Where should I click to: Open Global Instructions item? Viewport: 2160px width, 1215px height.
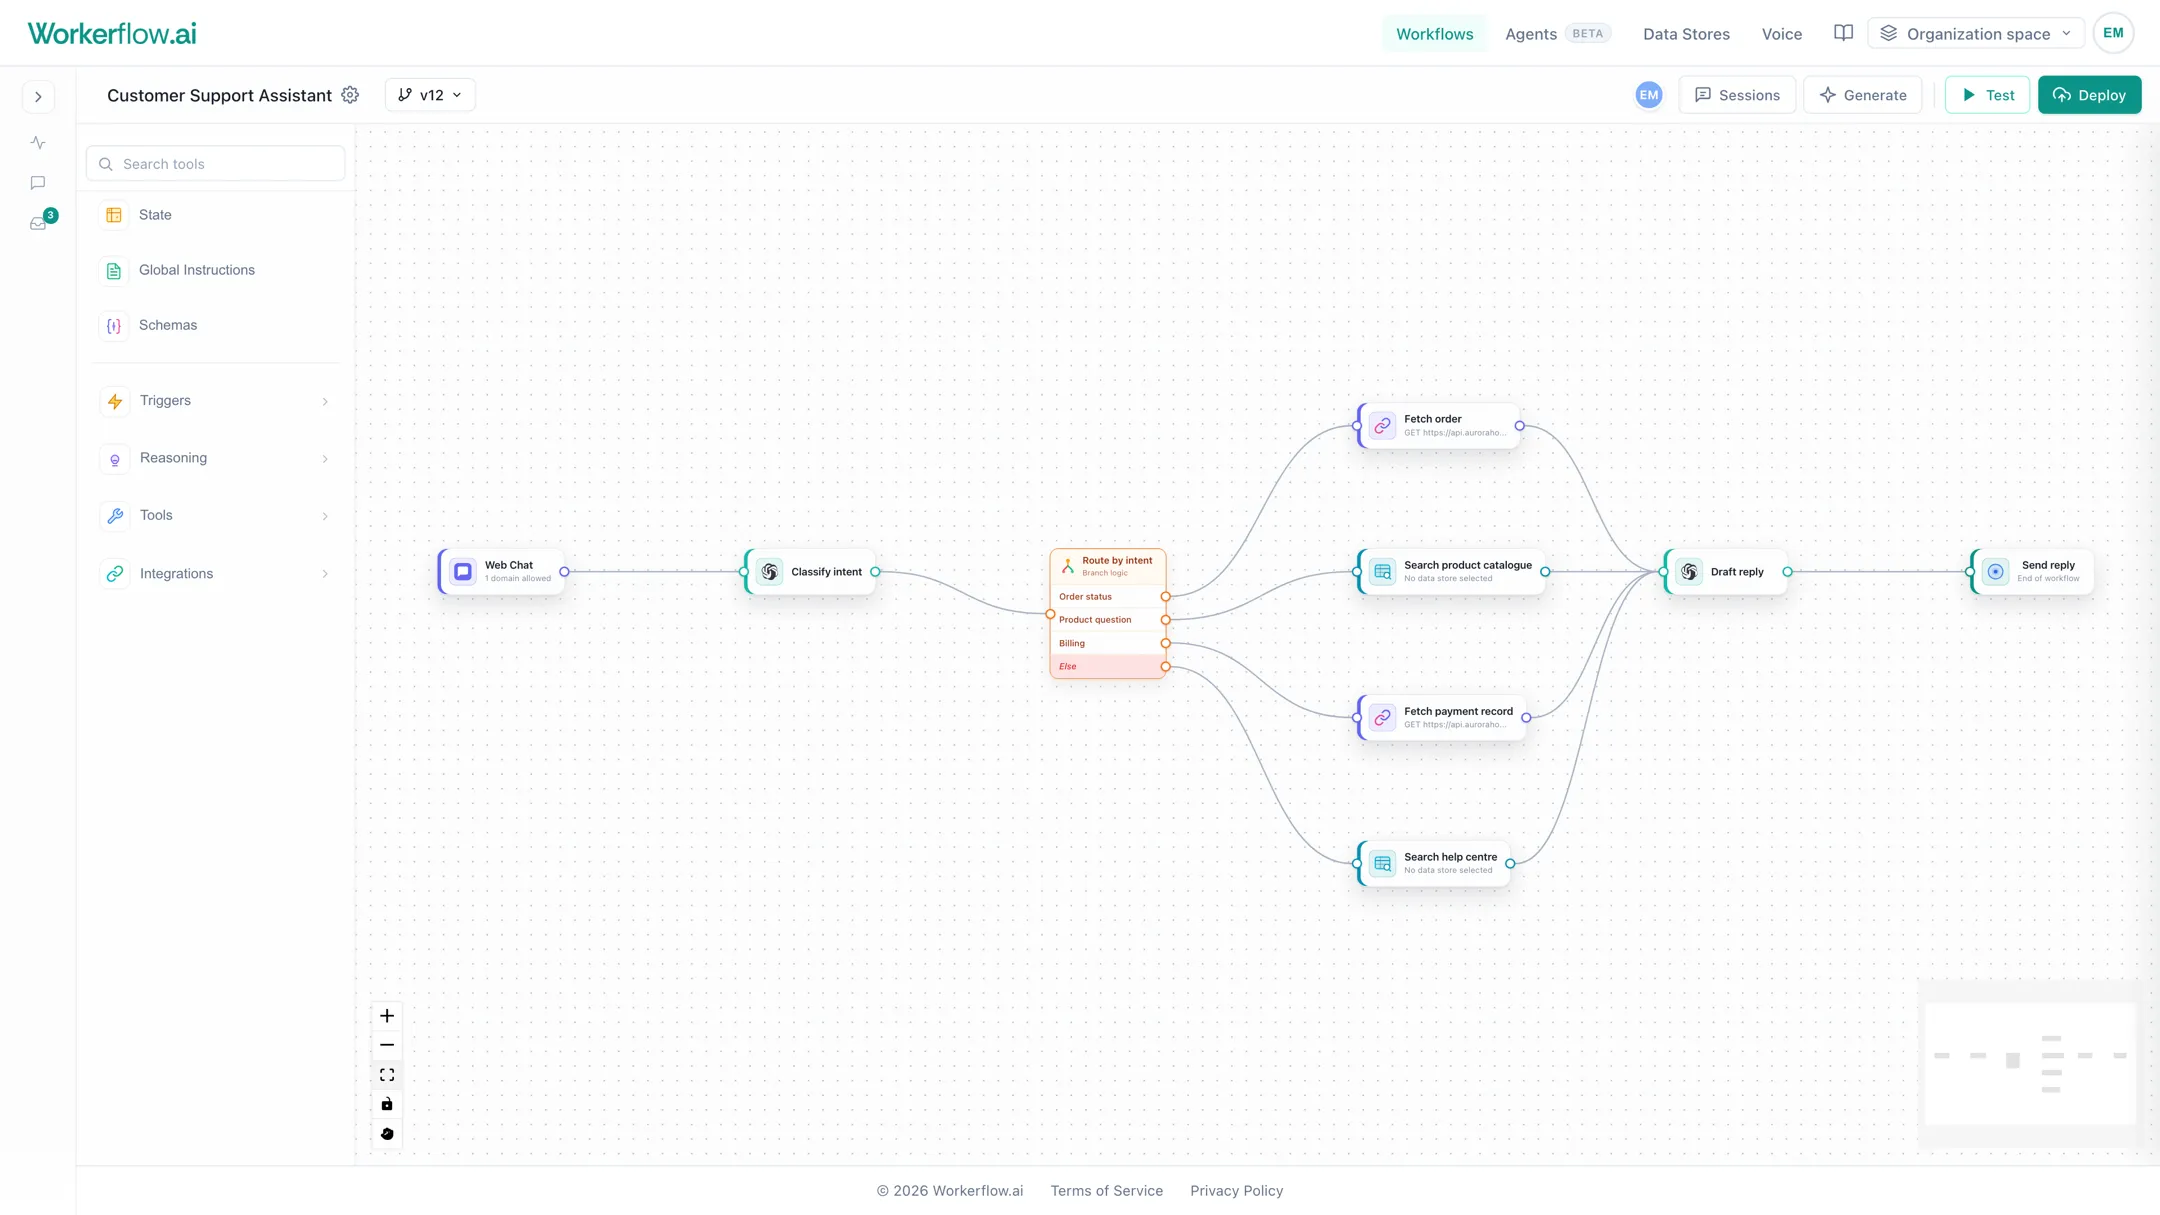[217, 270]
